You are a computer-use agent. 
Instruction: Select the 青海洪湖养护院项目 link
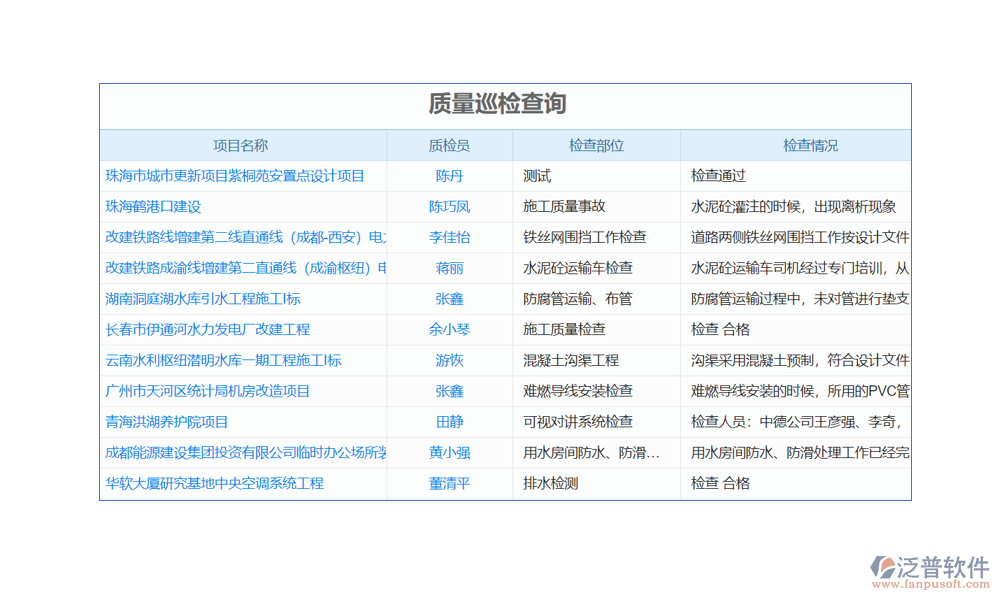167,422
